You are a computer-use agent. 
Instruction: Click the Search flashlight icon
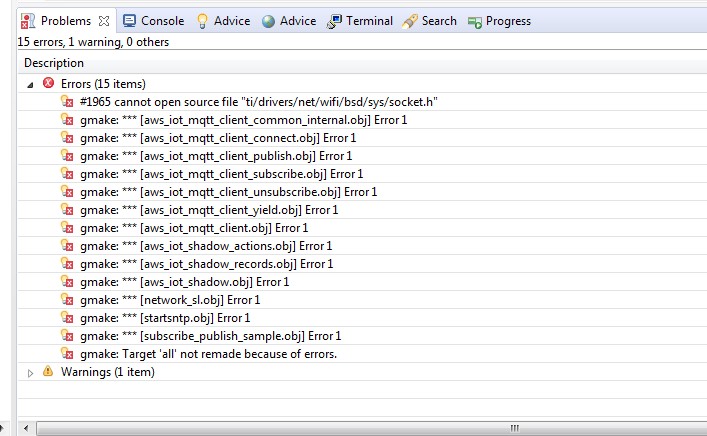410,21
